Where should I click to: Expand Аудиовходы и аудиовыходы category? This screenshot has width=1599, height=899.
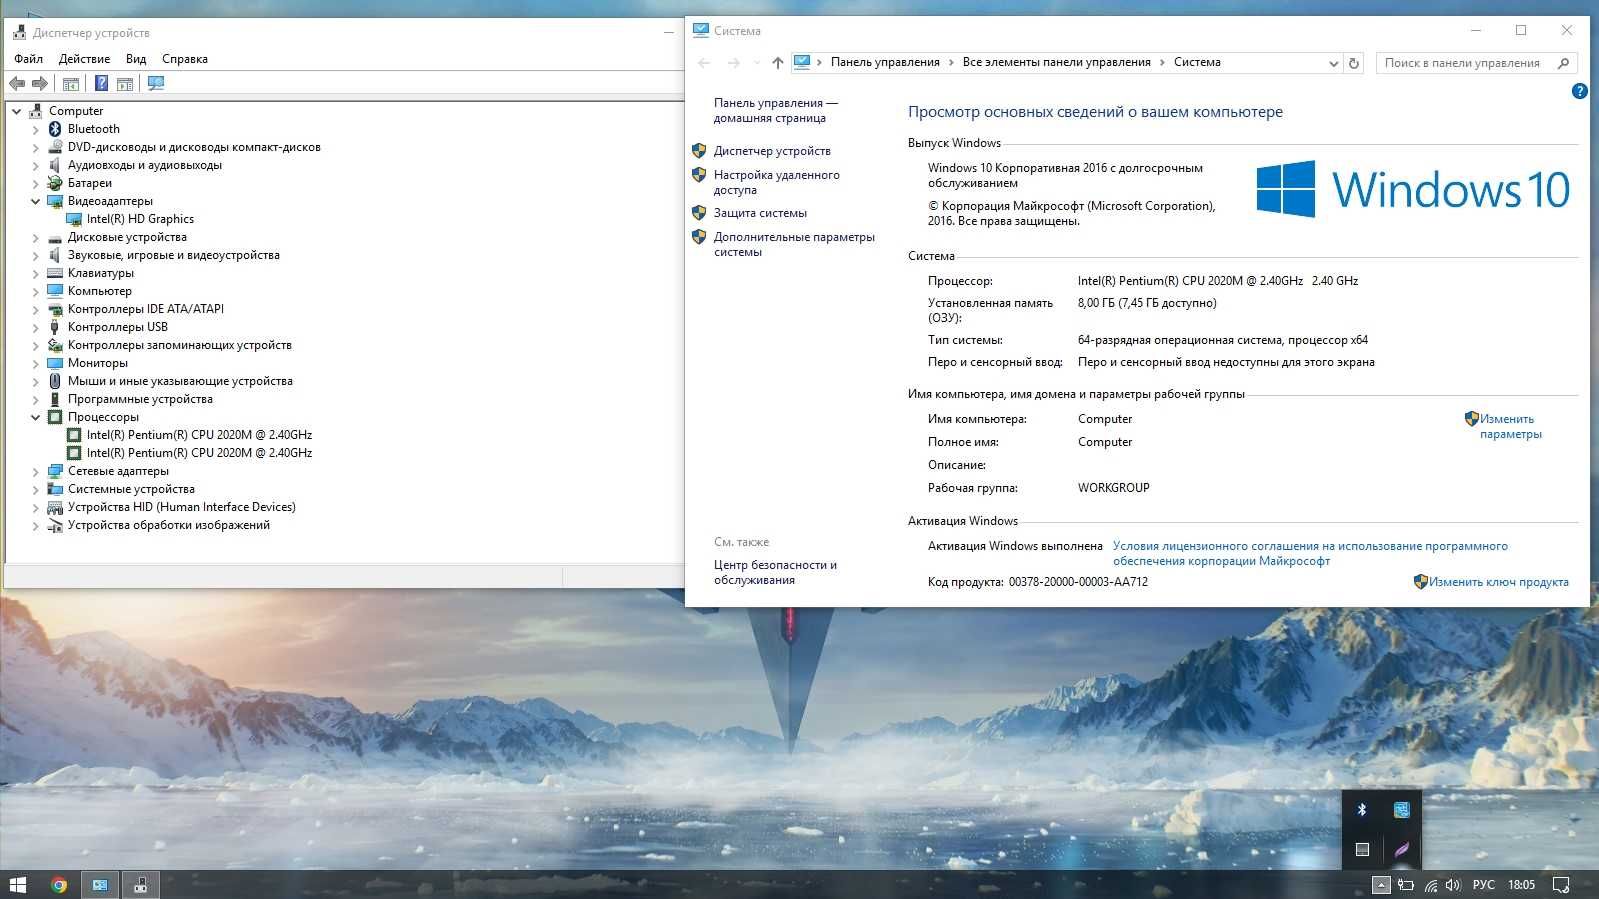coord(36,165)
